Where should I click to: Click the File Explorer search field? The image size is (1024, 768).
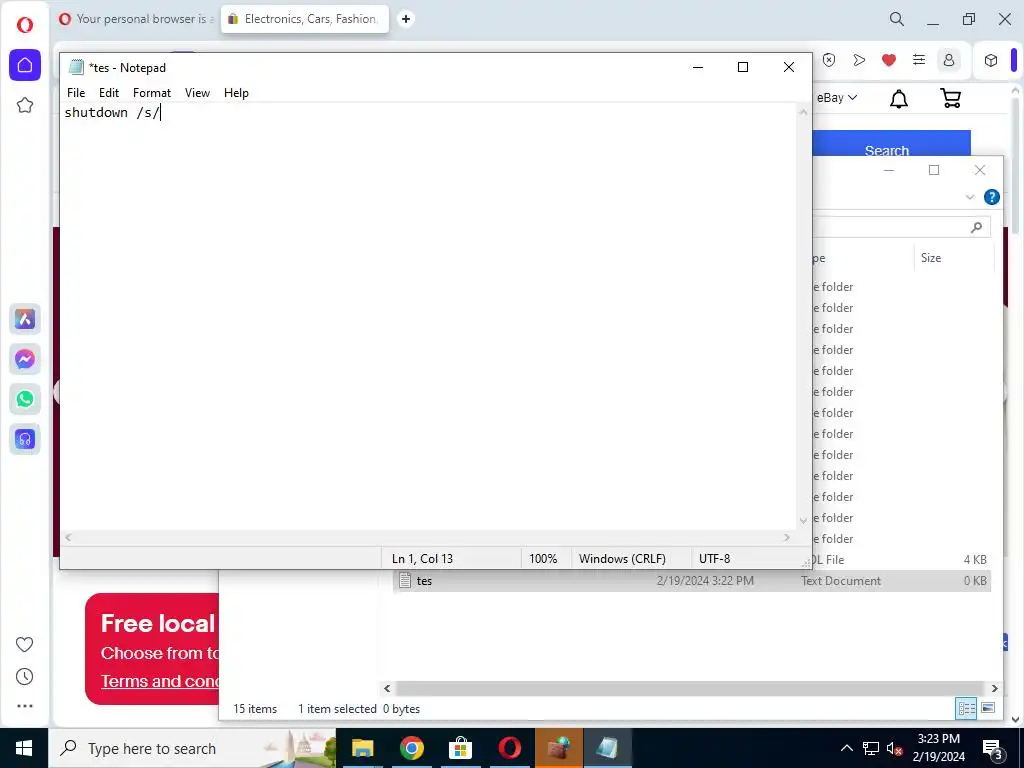[x=901, y=227]
